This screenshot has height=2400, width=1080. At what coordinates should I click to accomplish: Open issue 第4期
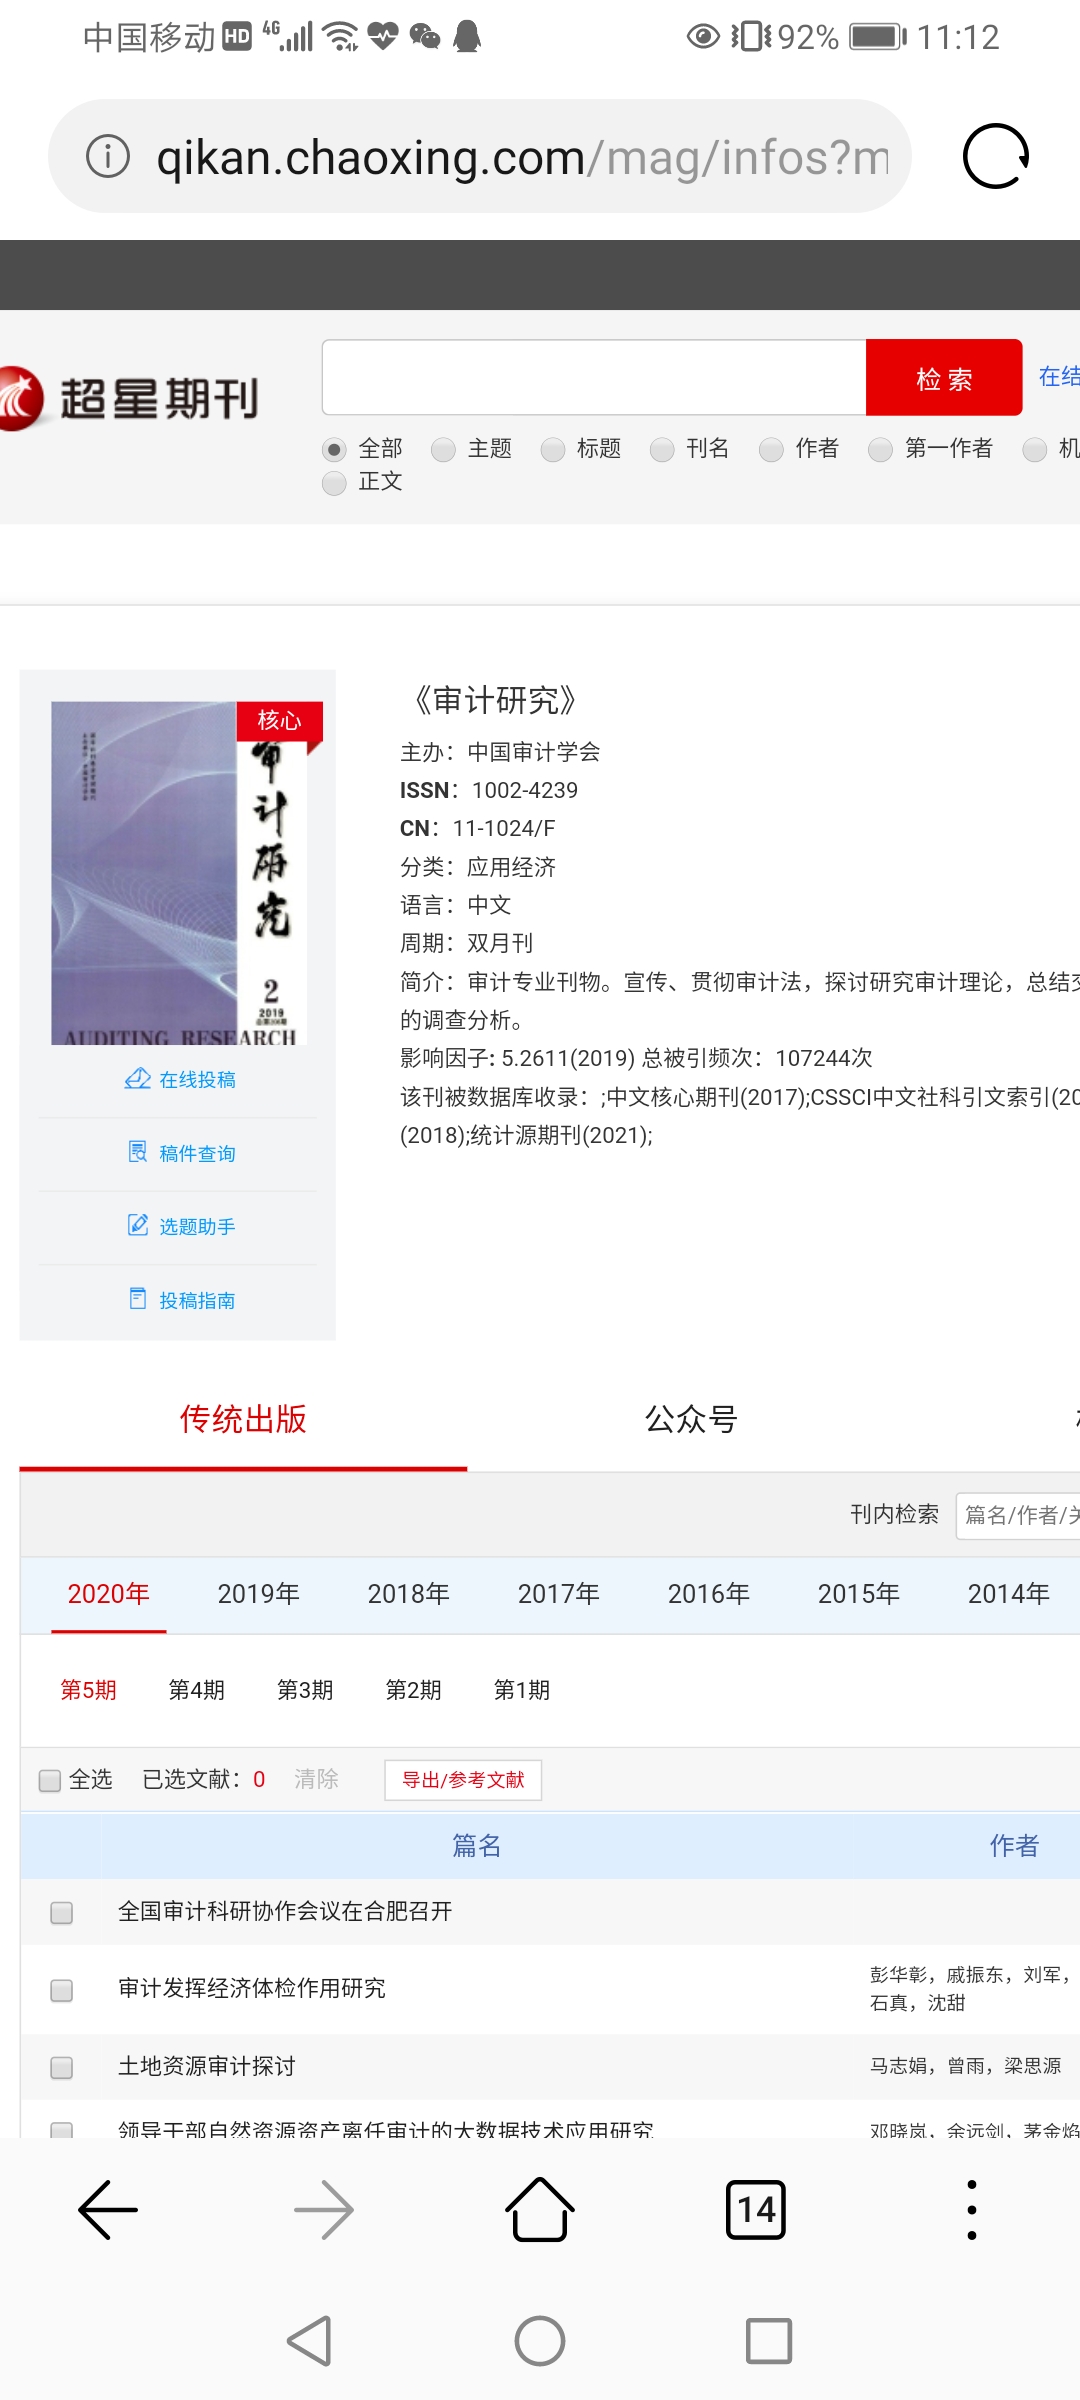196,1690
